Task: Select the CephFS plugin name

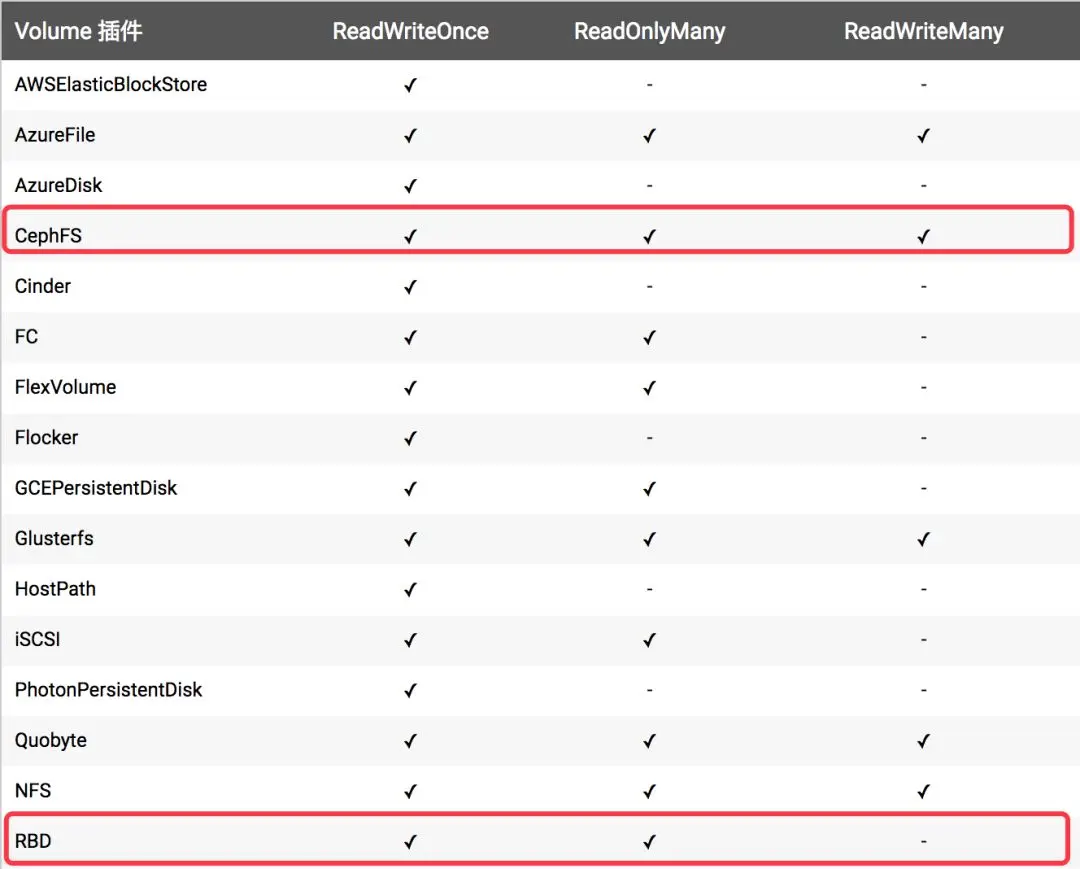Action: (48, 235)
